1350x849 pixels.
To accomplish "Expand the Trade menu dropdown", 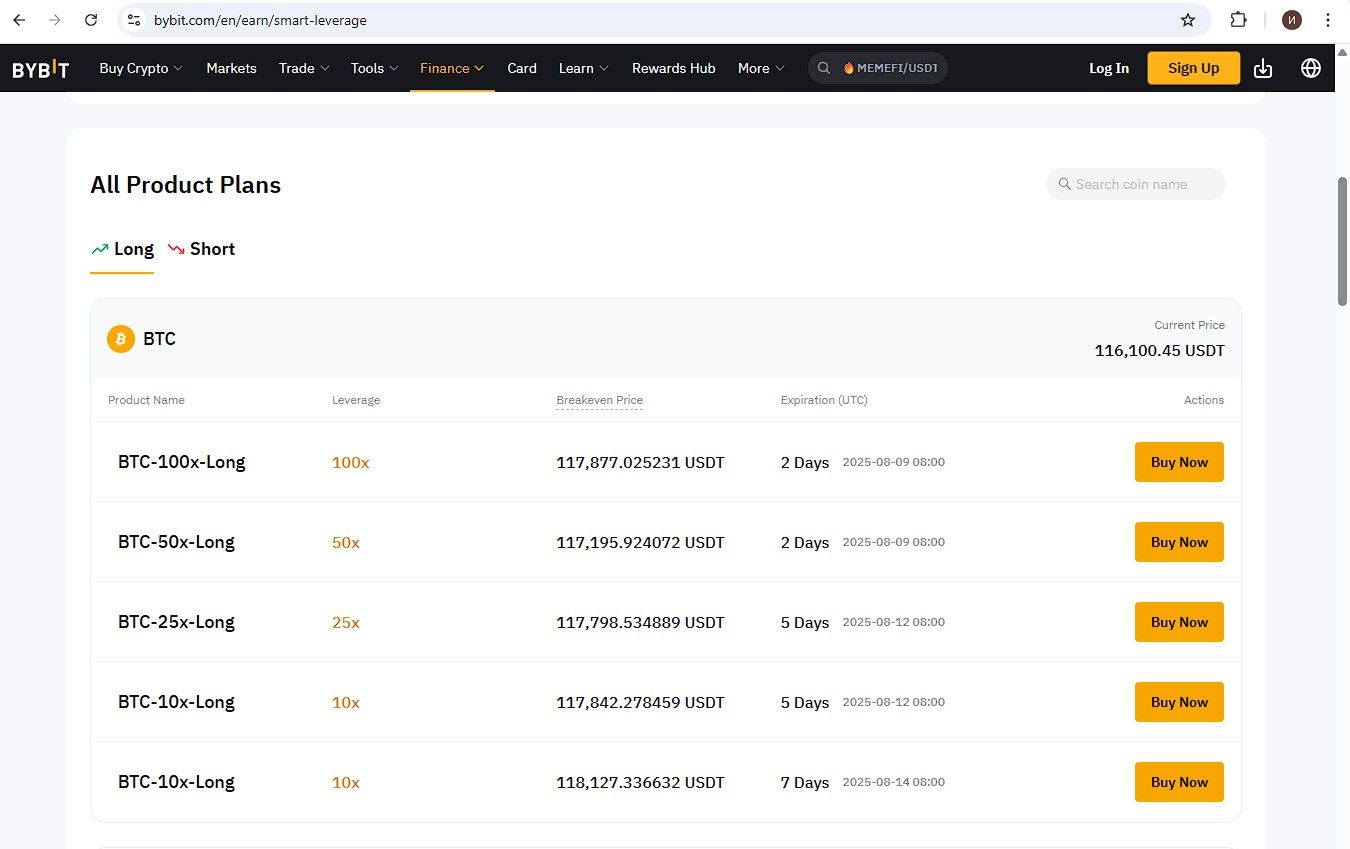I will click(304, 68).
